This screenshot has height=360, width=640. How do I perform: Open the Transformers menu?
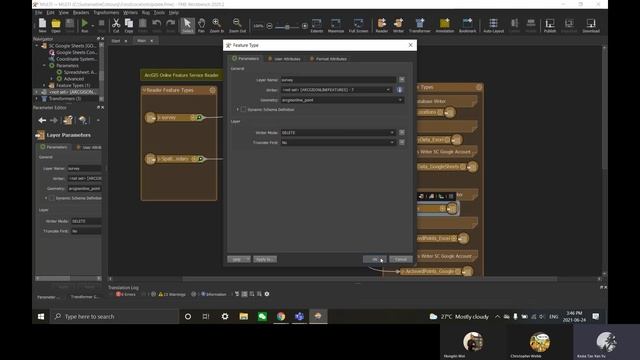[x=106, y=13]
